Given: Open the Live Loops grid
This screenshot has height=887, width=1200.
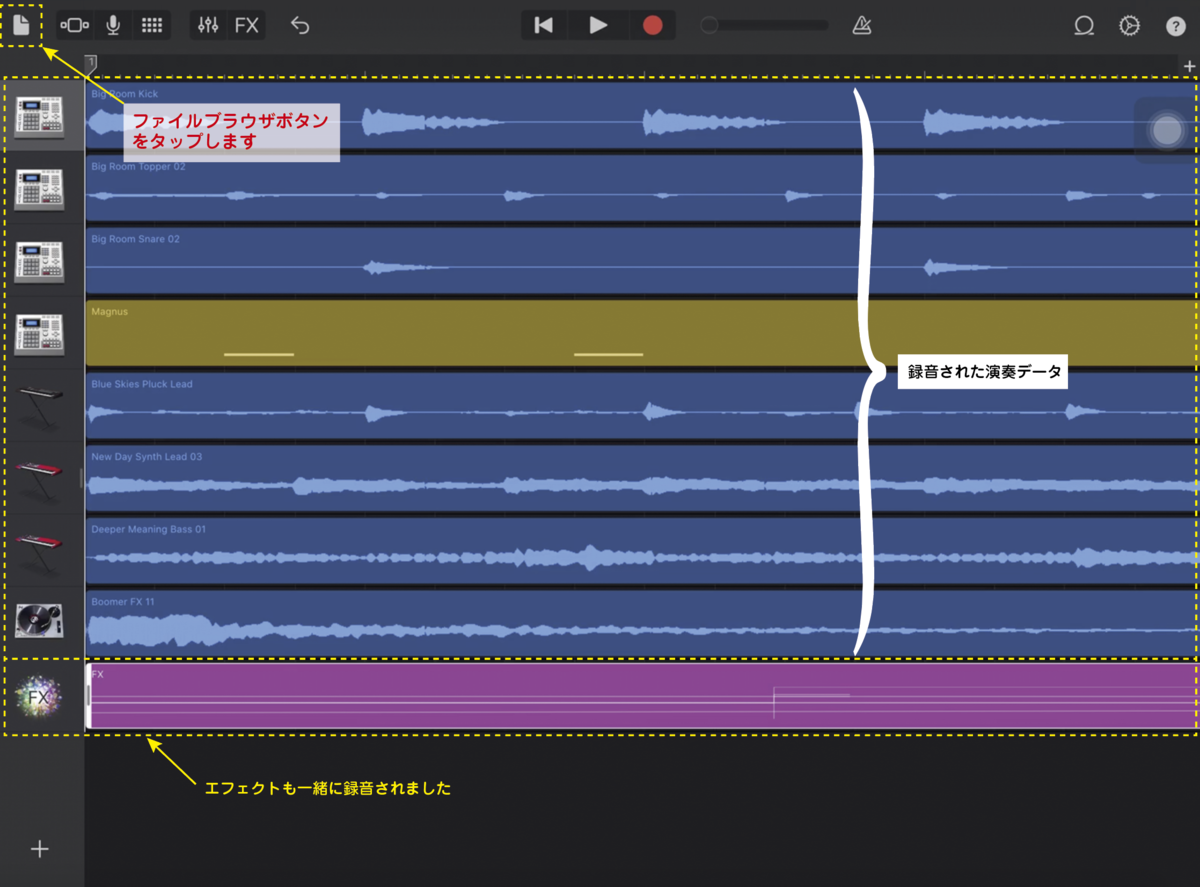Looking at the screenshot, I should coord(152,25).
